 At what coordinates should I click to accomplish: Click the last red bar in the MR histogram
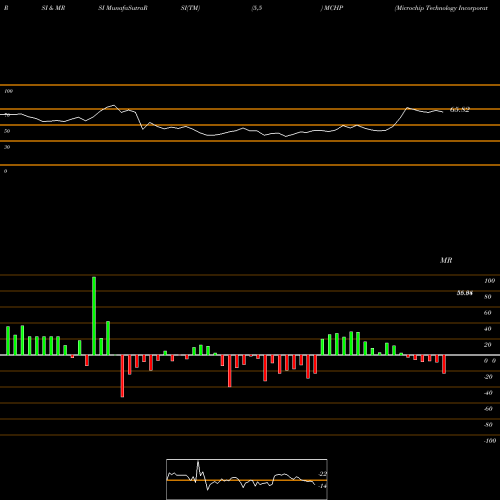tap(444, 364)
